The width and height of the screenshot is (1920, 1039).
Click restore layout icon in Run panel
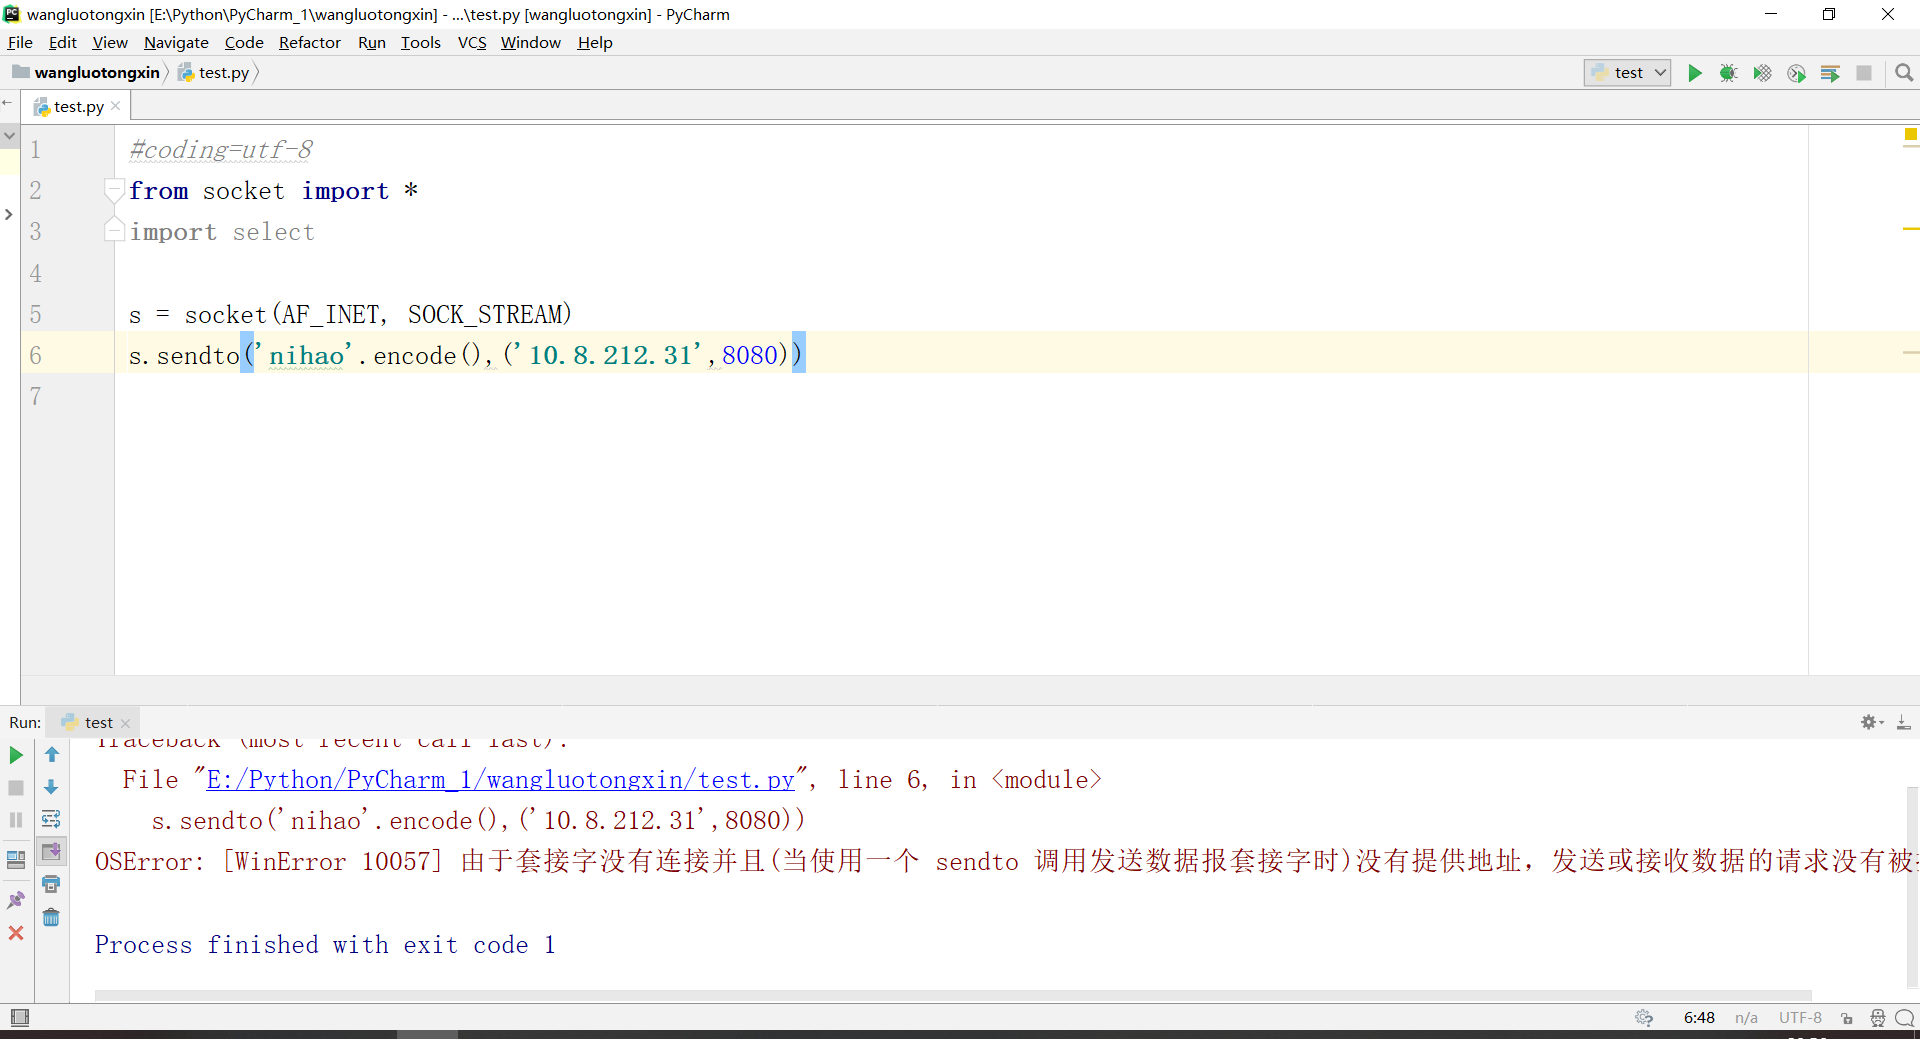click(x=16, y=860)
